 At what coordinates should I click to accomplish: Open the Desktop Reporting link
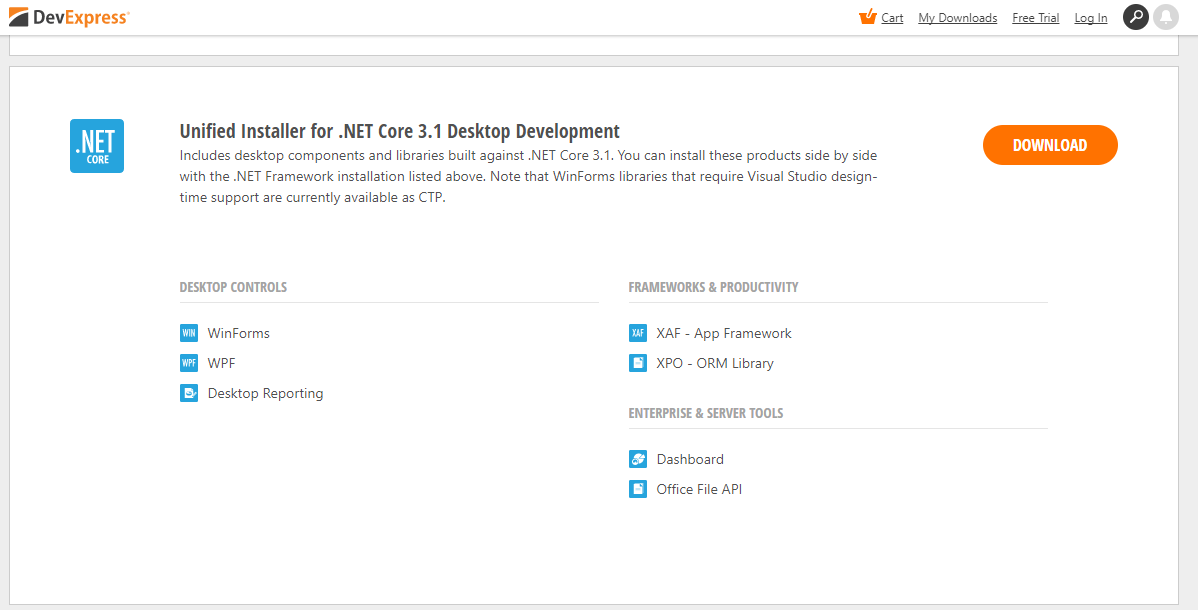(x=265, y=394)
